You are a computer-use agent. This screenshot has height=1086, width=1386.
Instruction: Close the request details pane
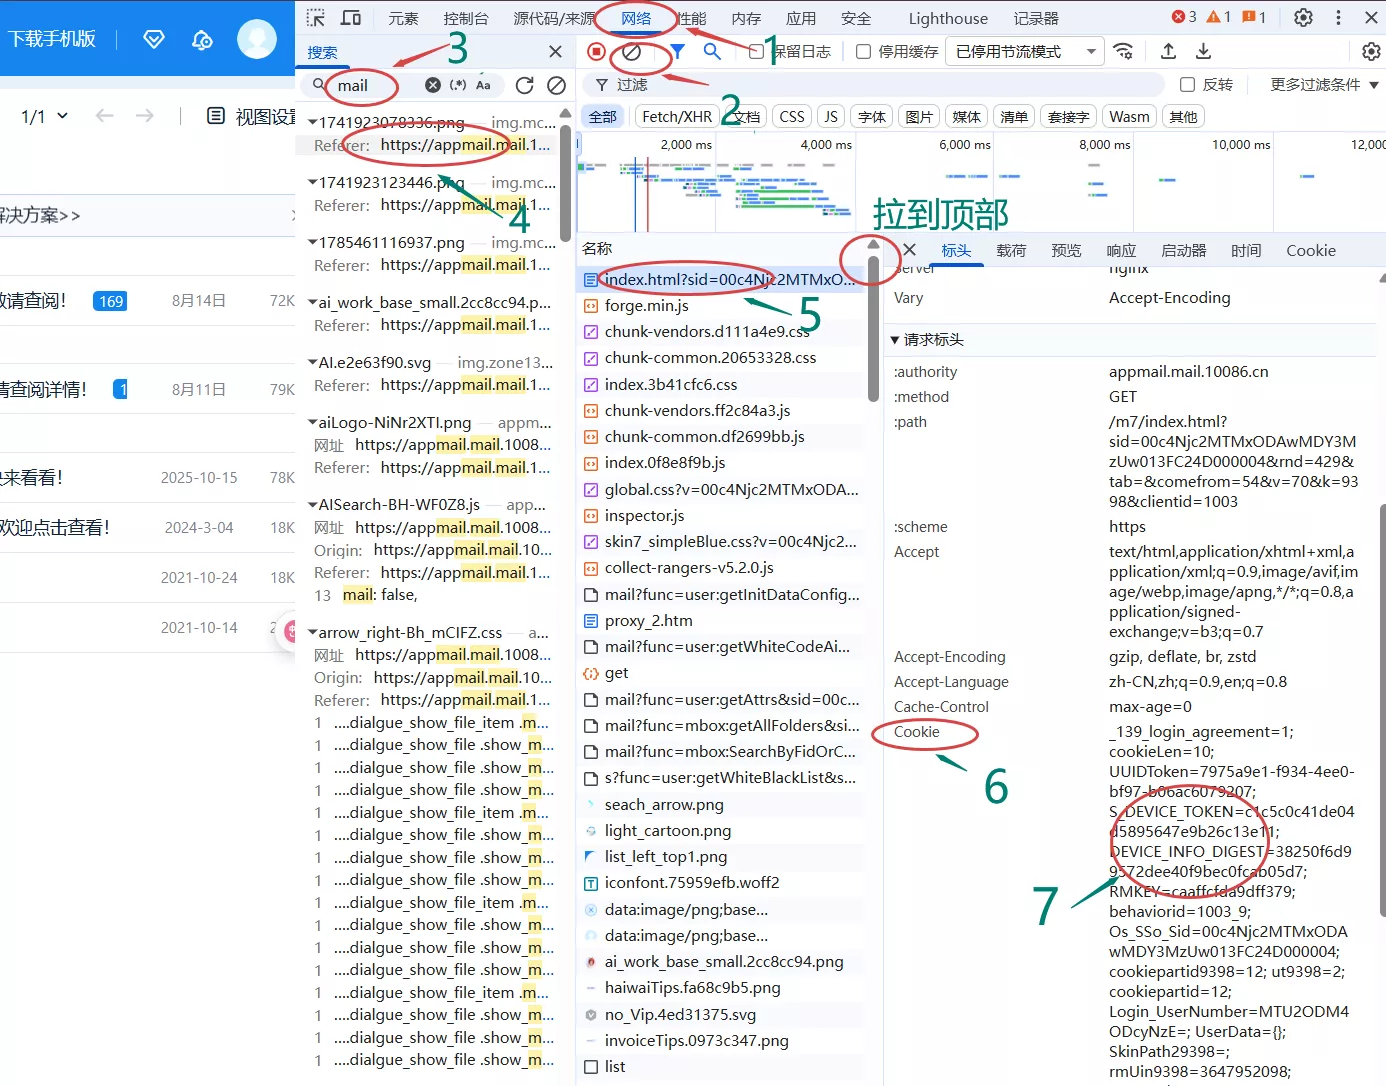point(909,250)
